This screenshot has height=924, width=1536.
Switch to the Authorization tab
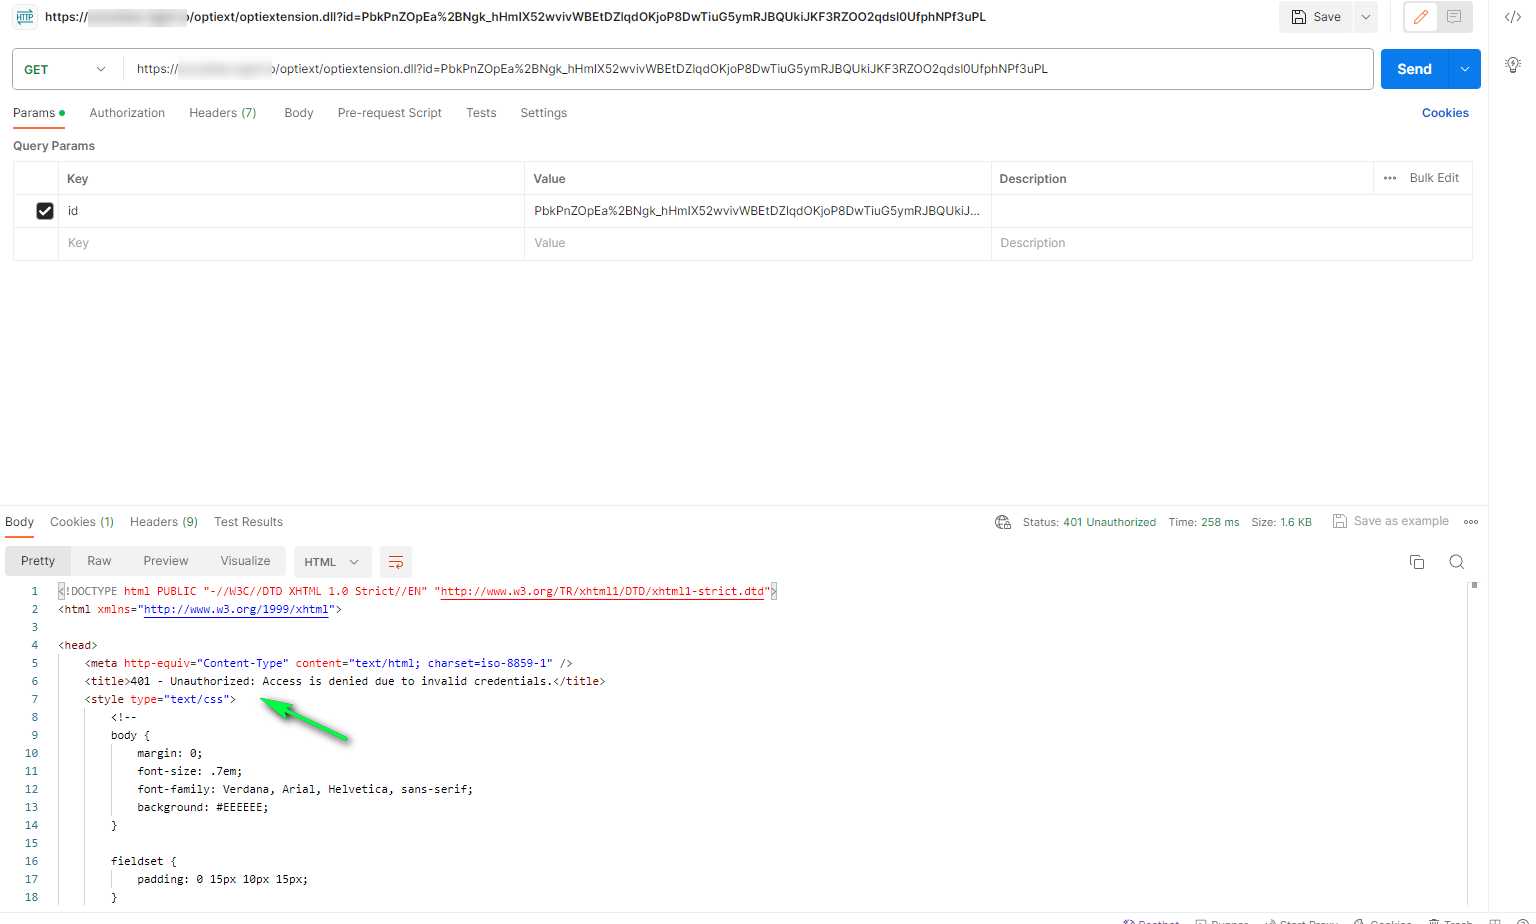click(127, 113)
